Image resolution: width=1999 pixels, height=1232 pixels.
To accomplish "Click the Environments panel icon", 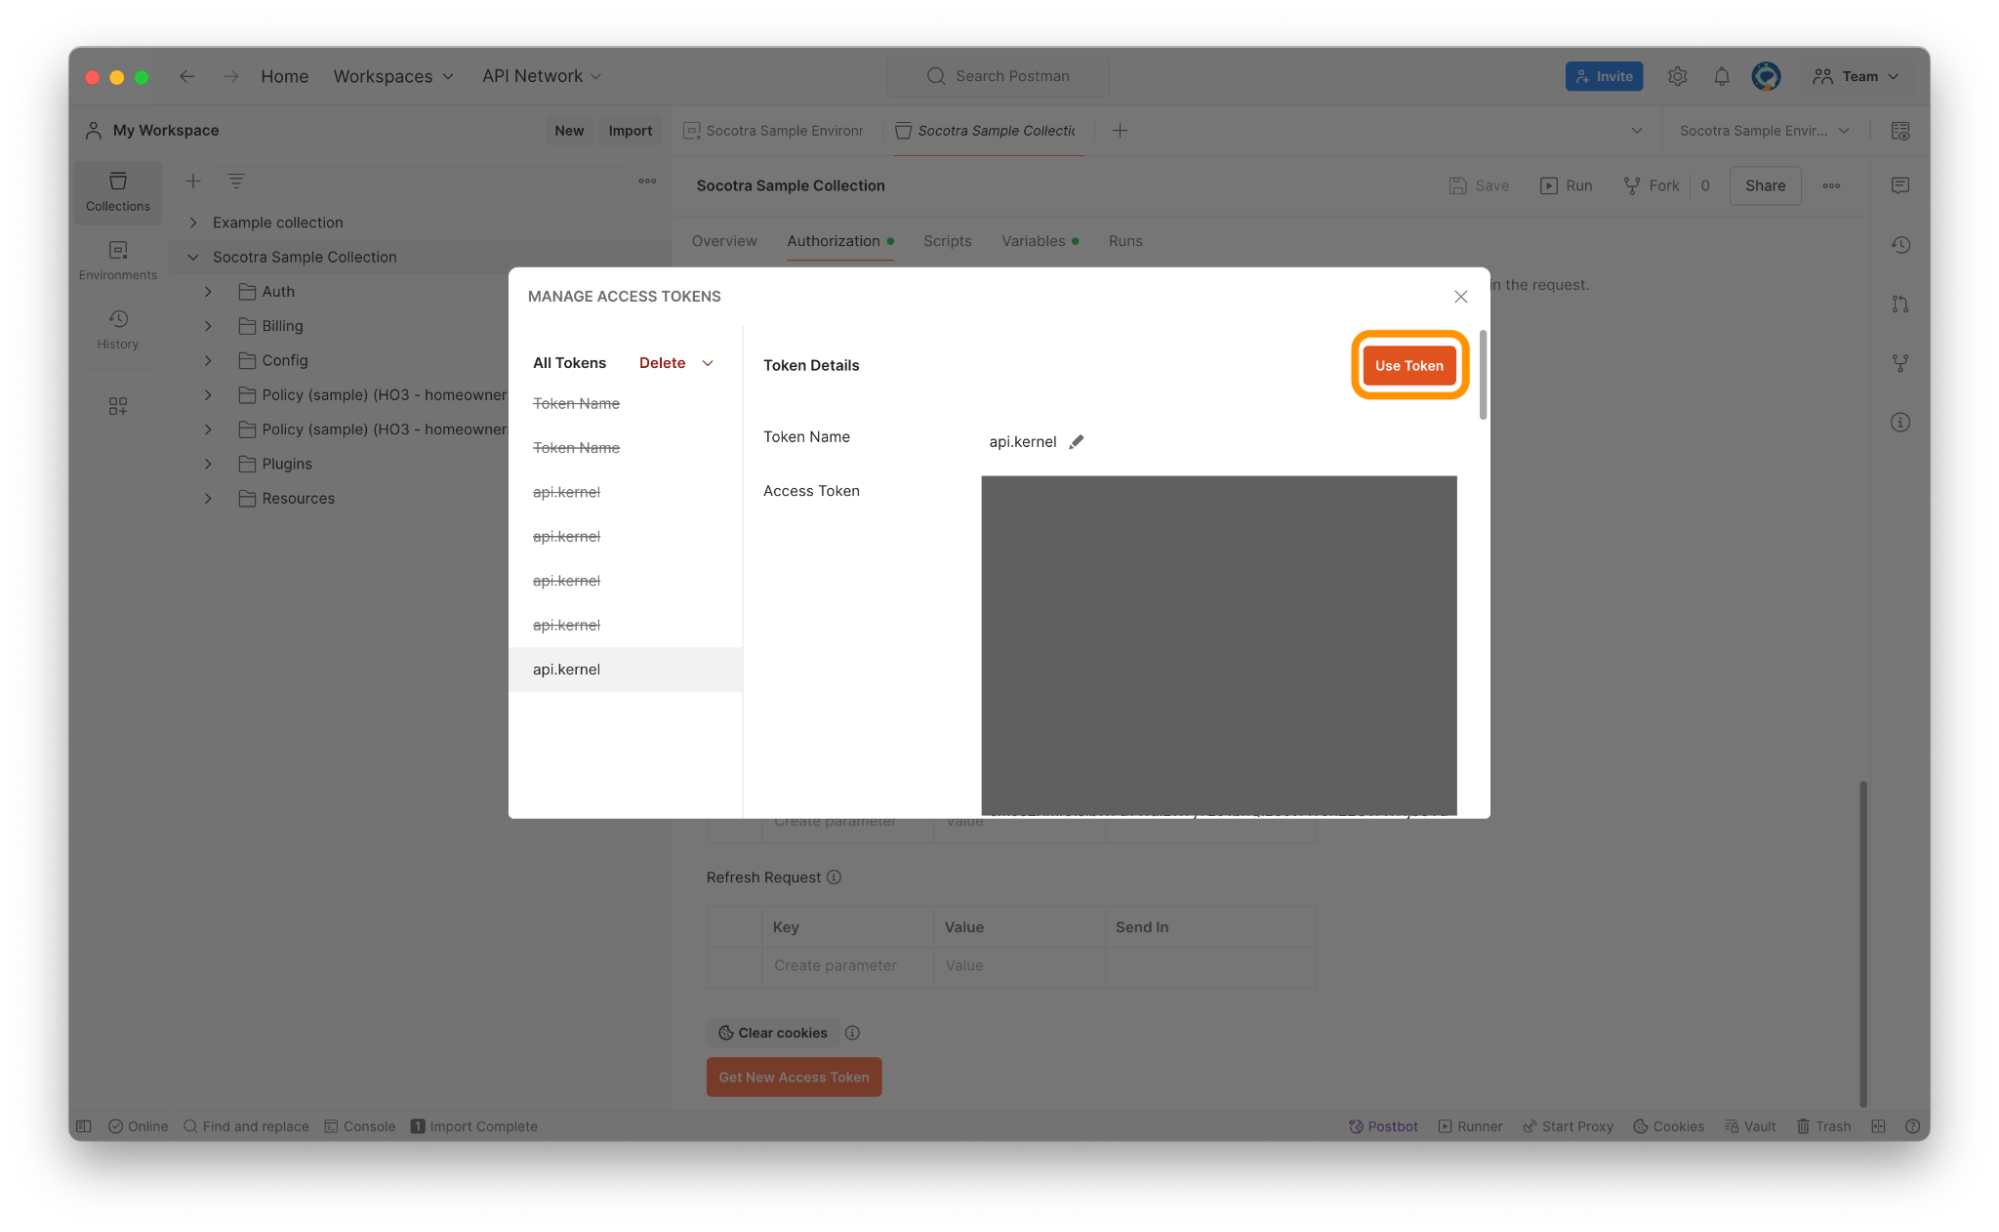I will [x=119, y=258].
